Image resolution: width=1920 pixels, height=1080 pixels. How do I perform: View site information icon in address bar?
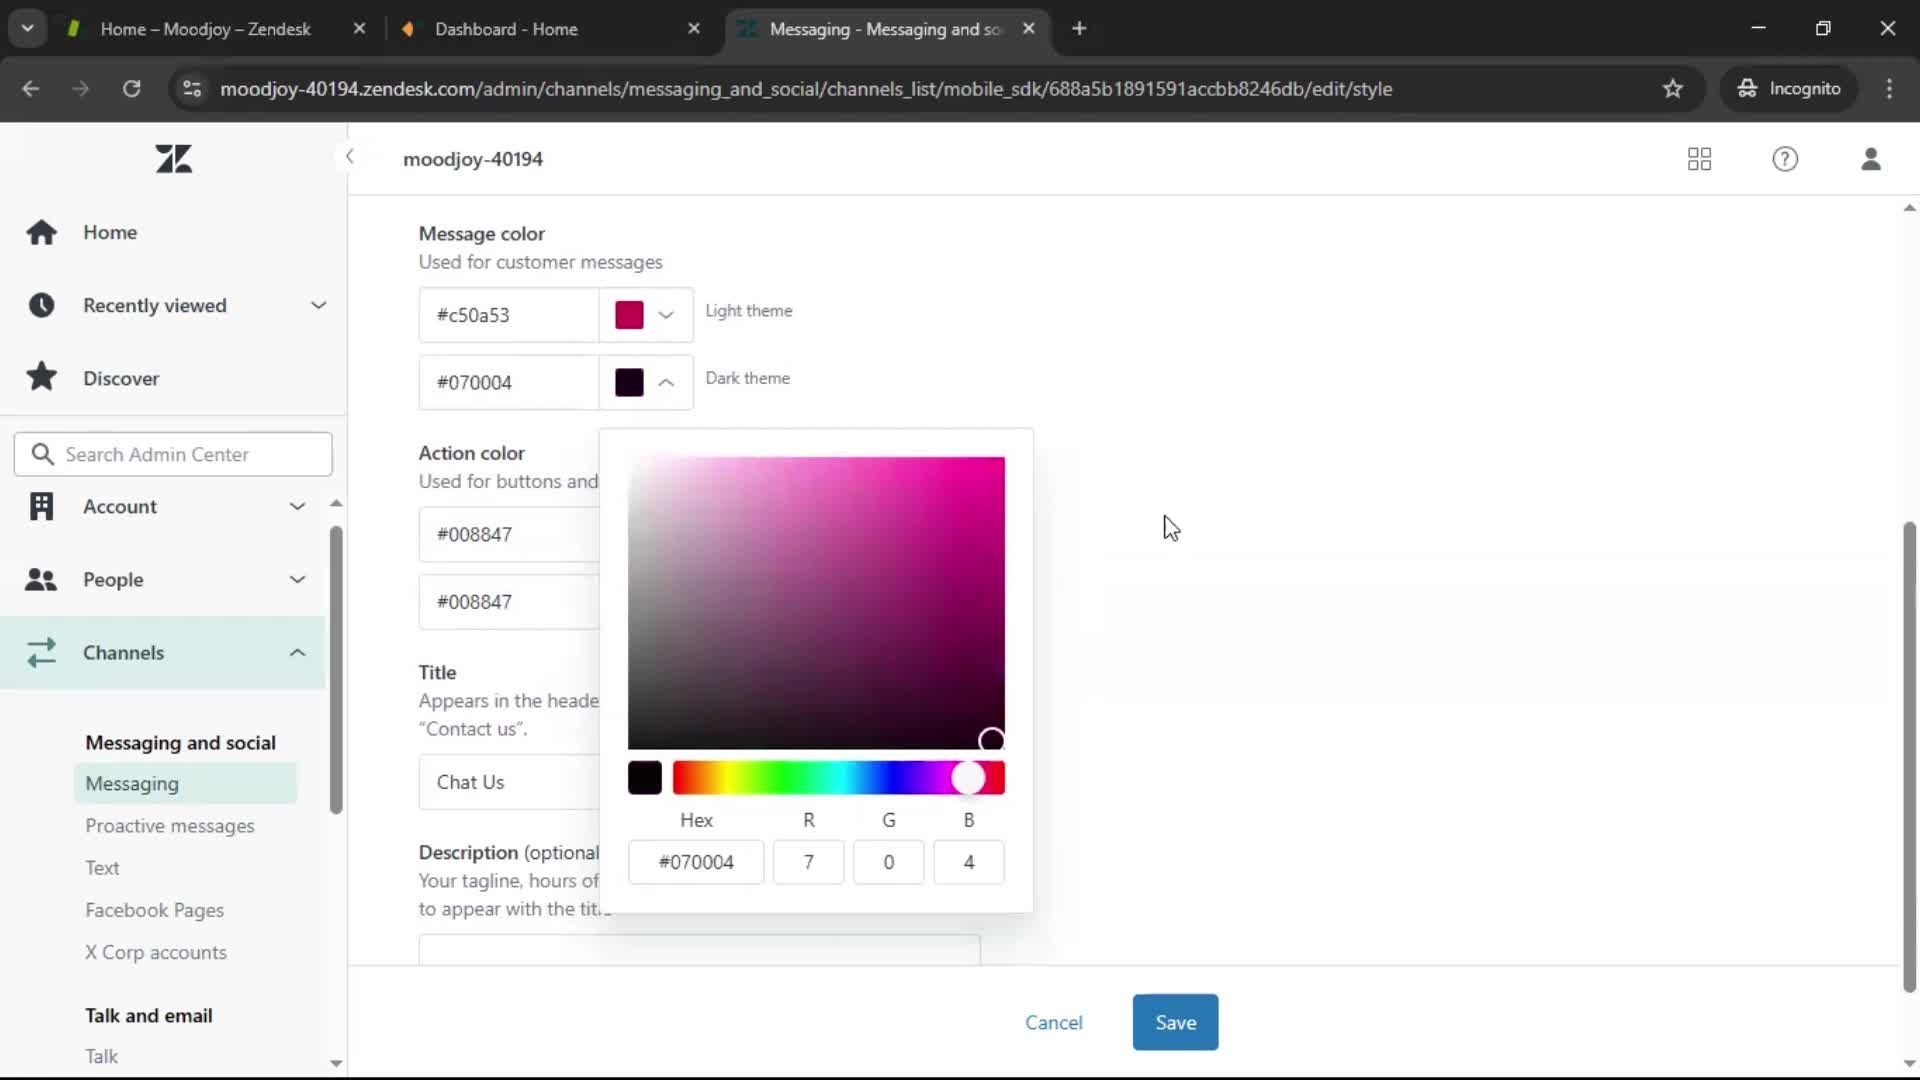coord(192,88)
